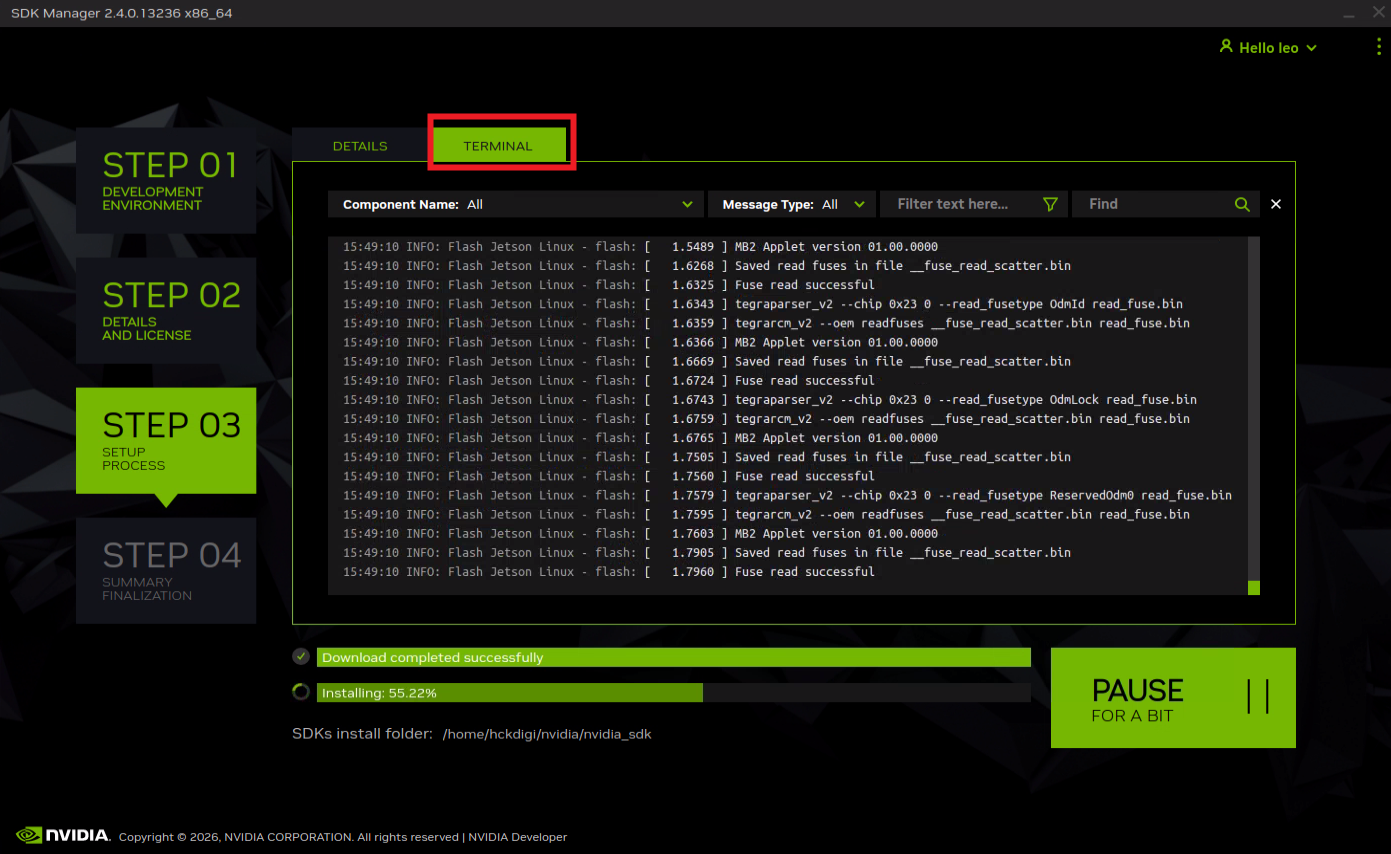Click the magnifier search icon beside Find
The image size is (1391, 854).
click(x=1242, y=204)
